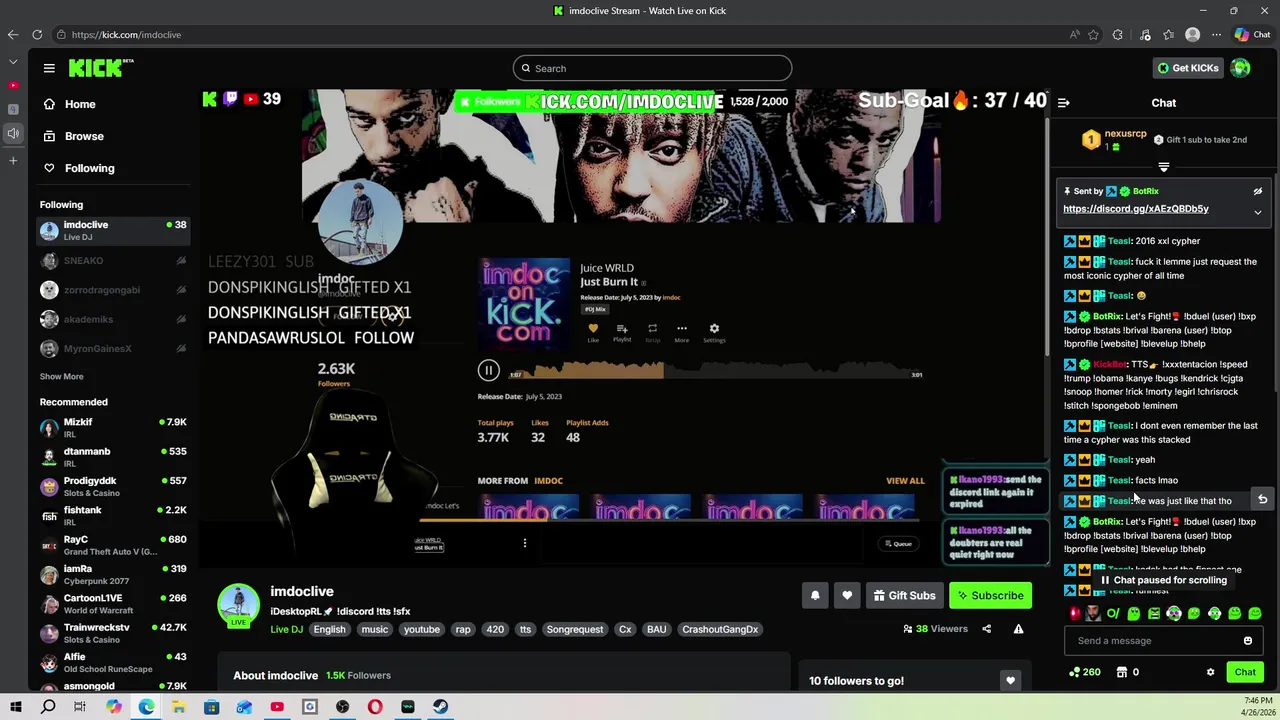Click the Kick search field

point(652,68)
